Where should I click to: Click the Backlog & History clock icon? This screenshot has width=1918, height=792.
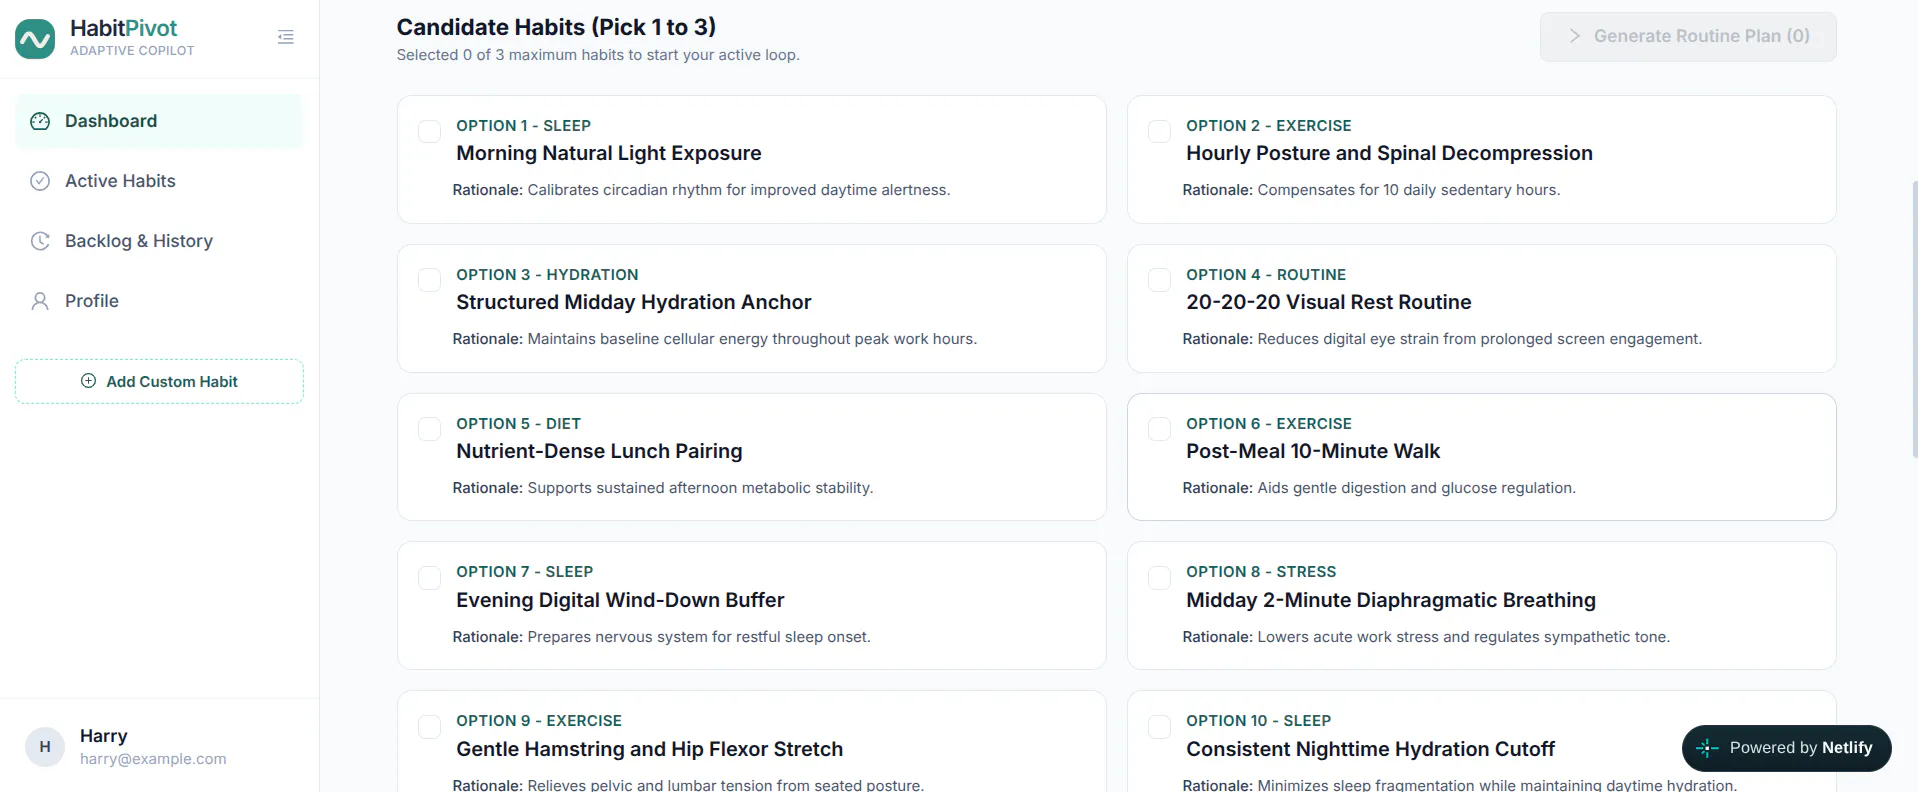tap(40, 241)
